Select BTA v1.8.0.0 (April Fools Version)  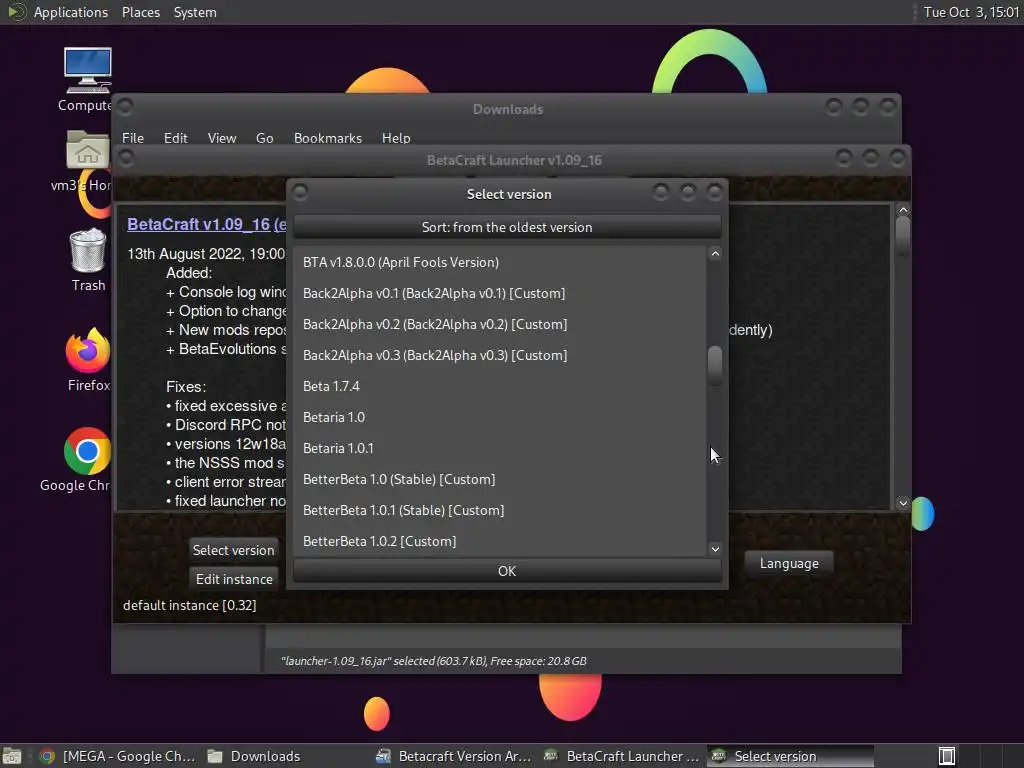click(500, 262)
